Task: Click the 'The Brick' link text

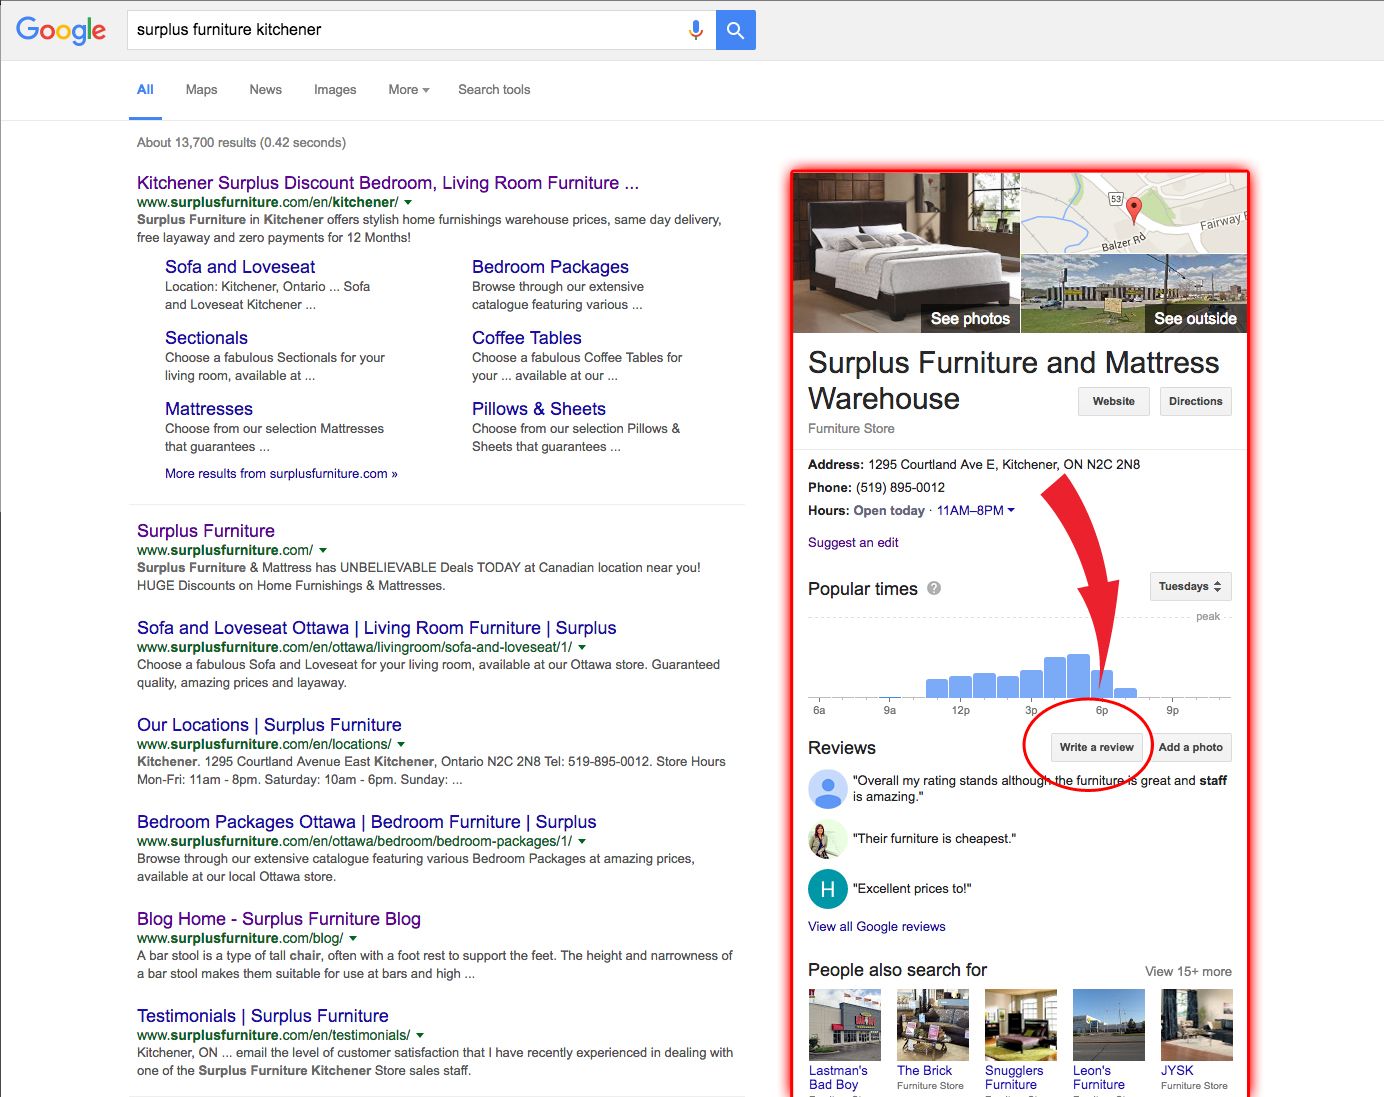Action: click(x=924, y=1070)
